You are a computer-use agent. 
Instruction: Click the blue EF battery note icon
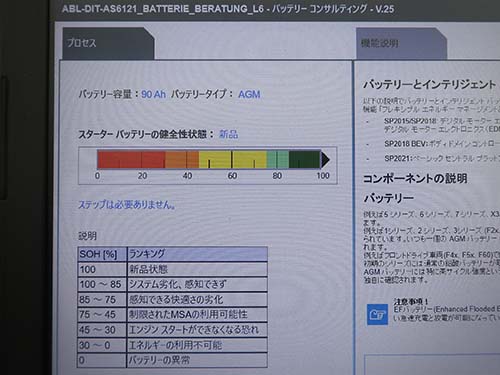click(377, 314)
